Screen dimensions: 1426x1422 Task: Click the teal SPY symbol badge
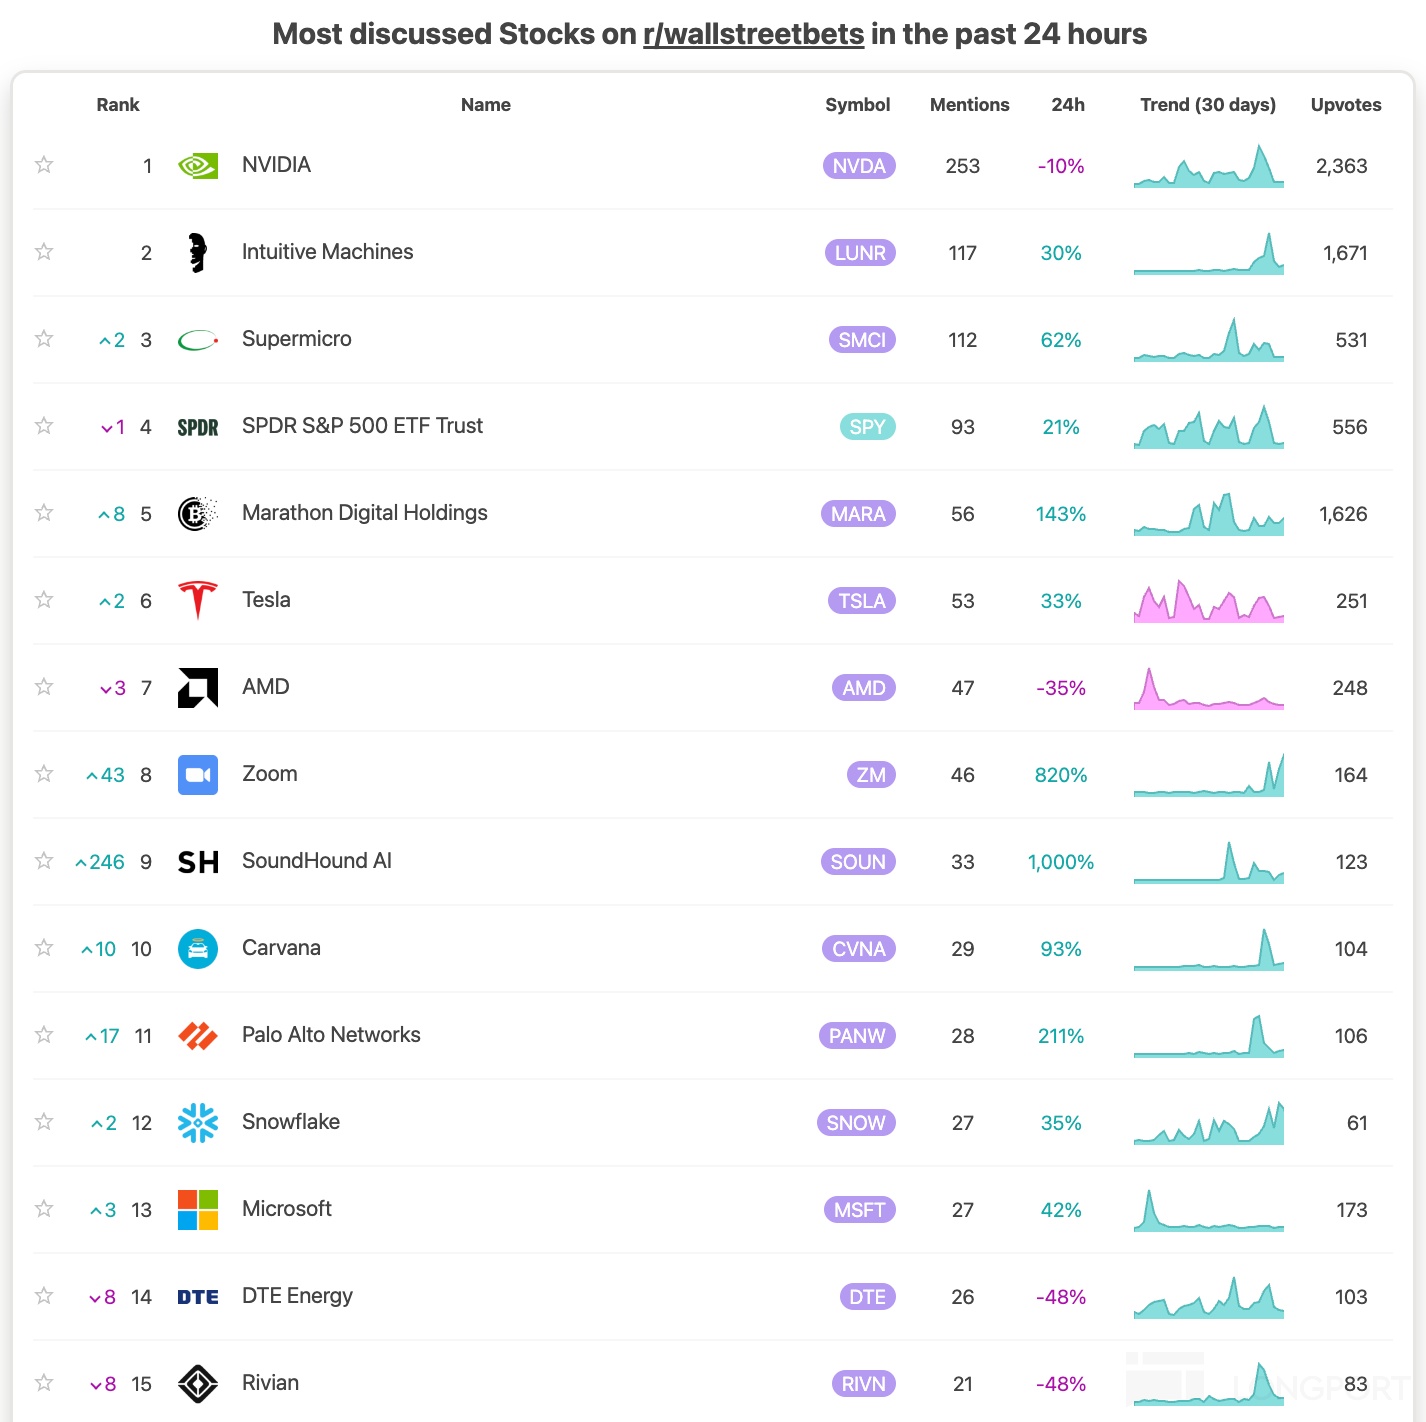pos(867,427)
